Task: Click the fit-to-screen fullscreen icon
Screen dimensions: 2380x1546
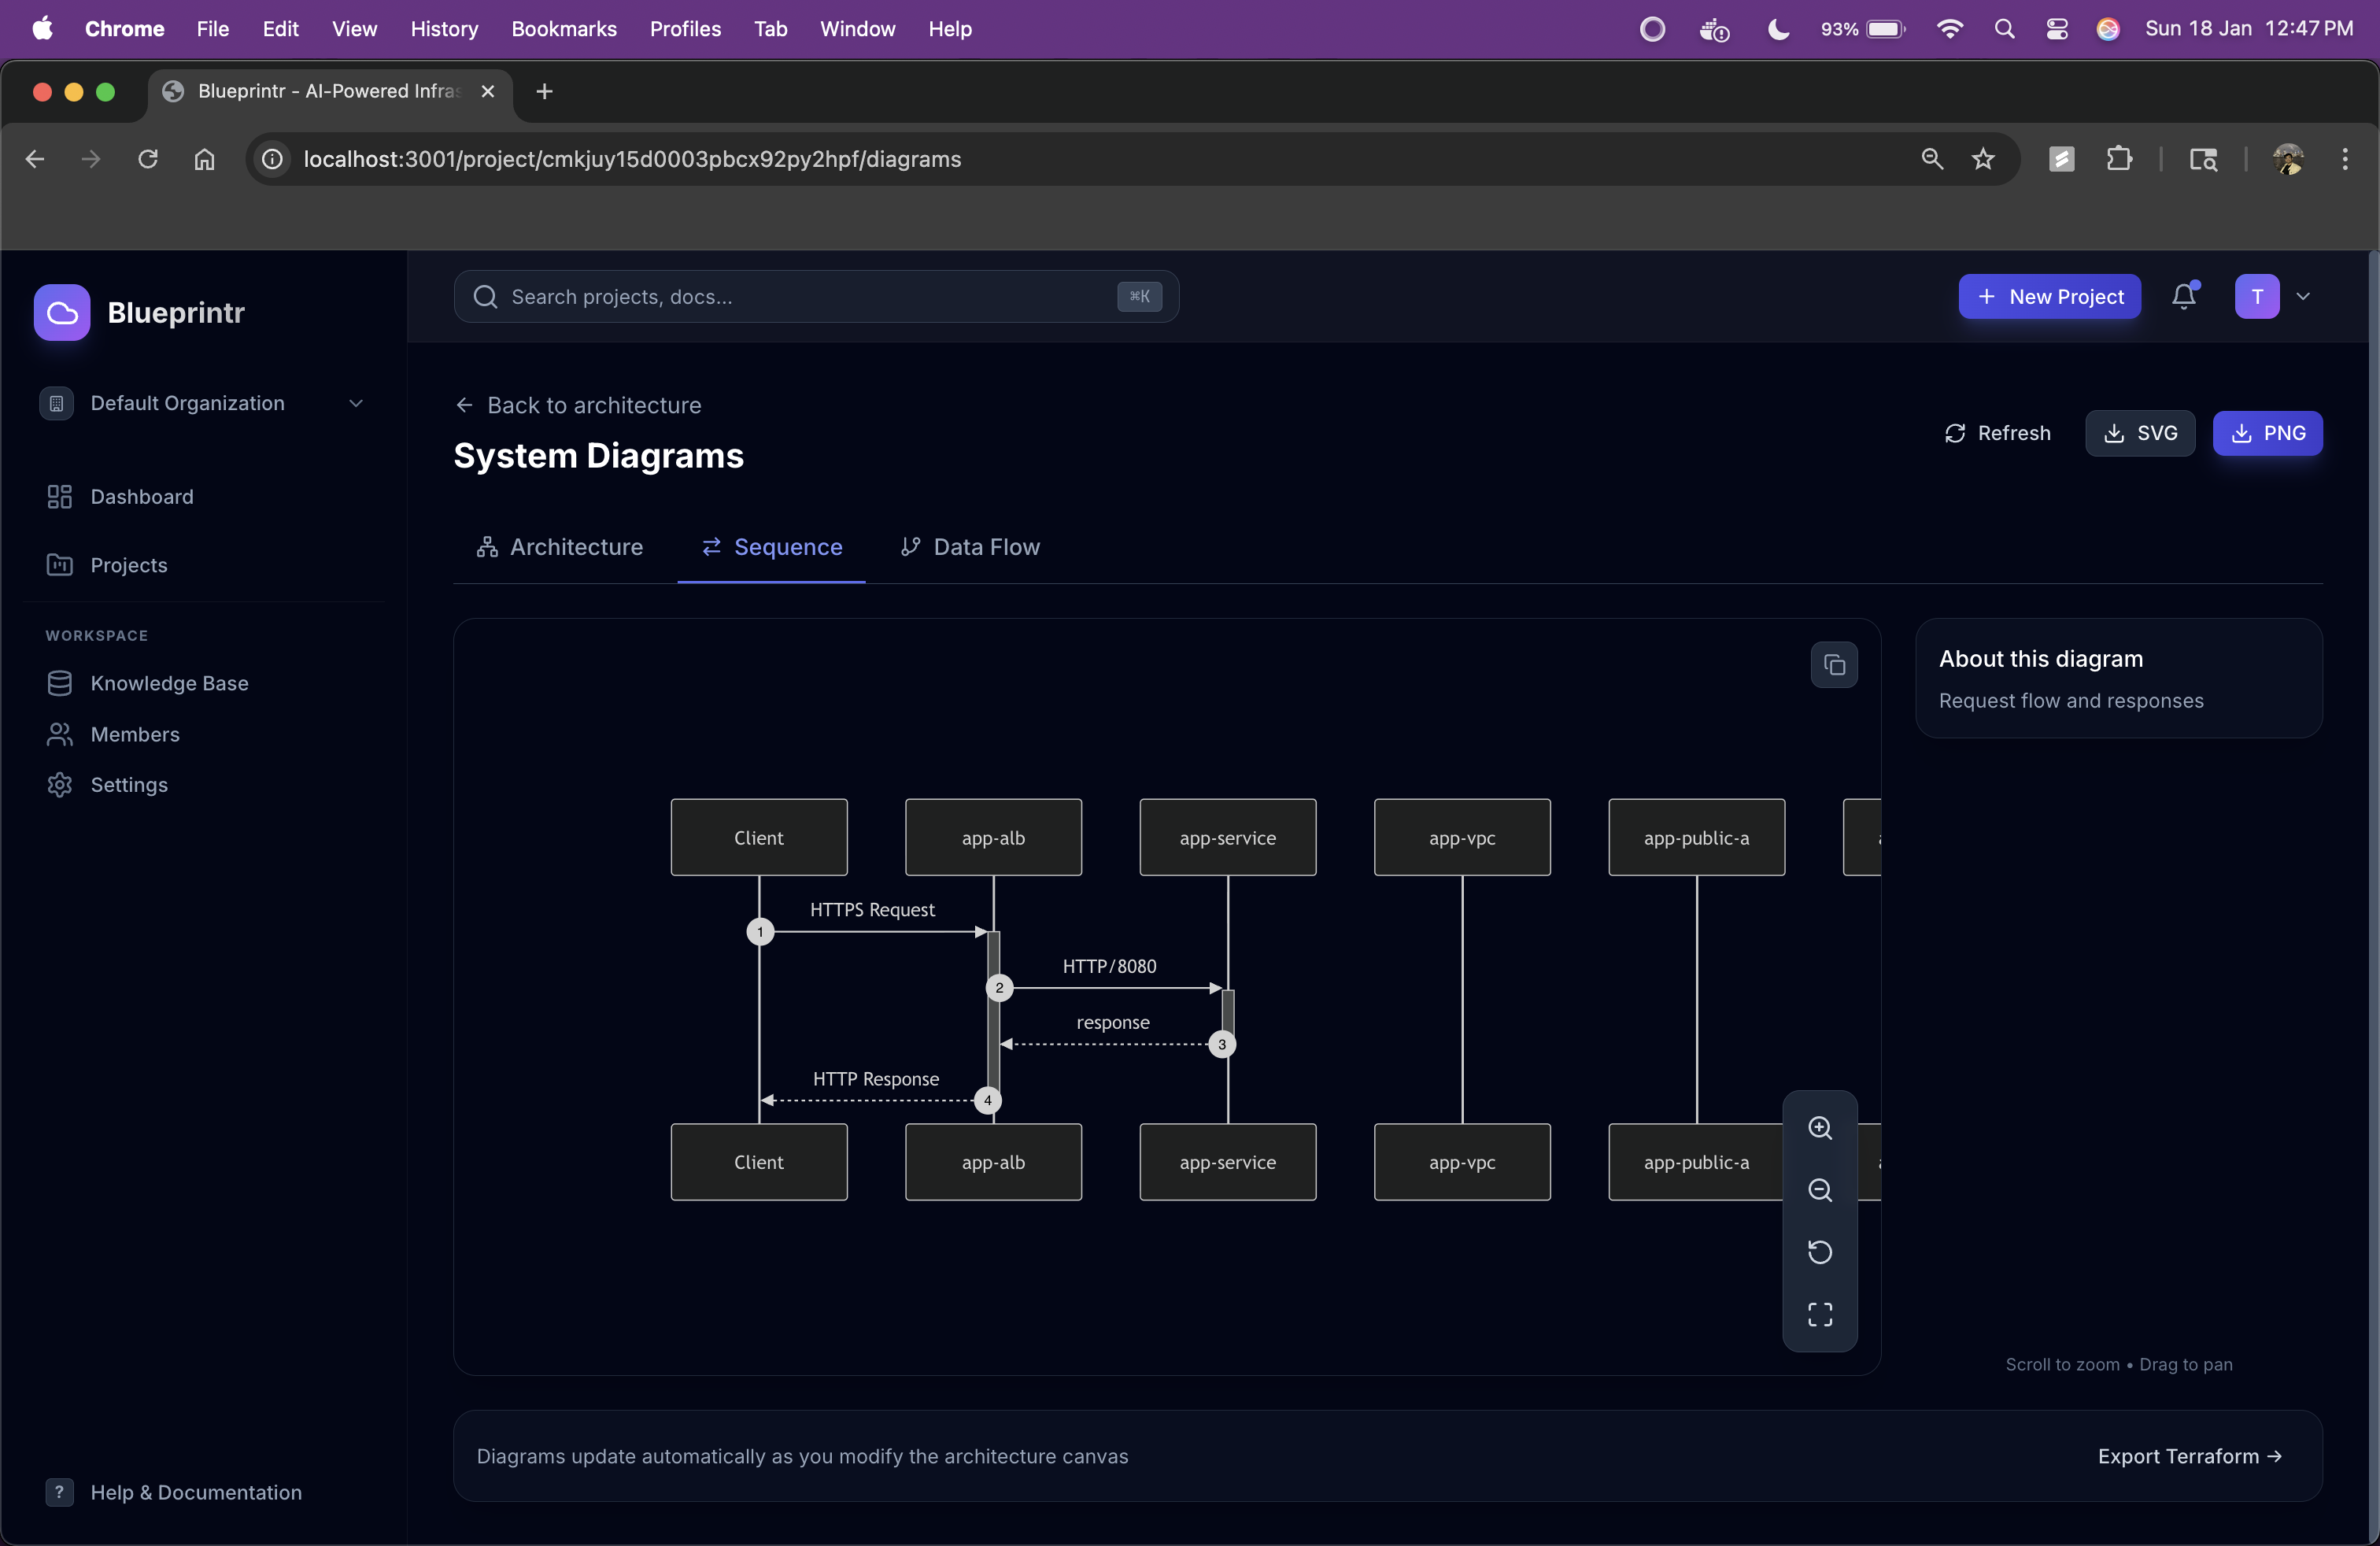Action: click(x=1820, y=1314)
